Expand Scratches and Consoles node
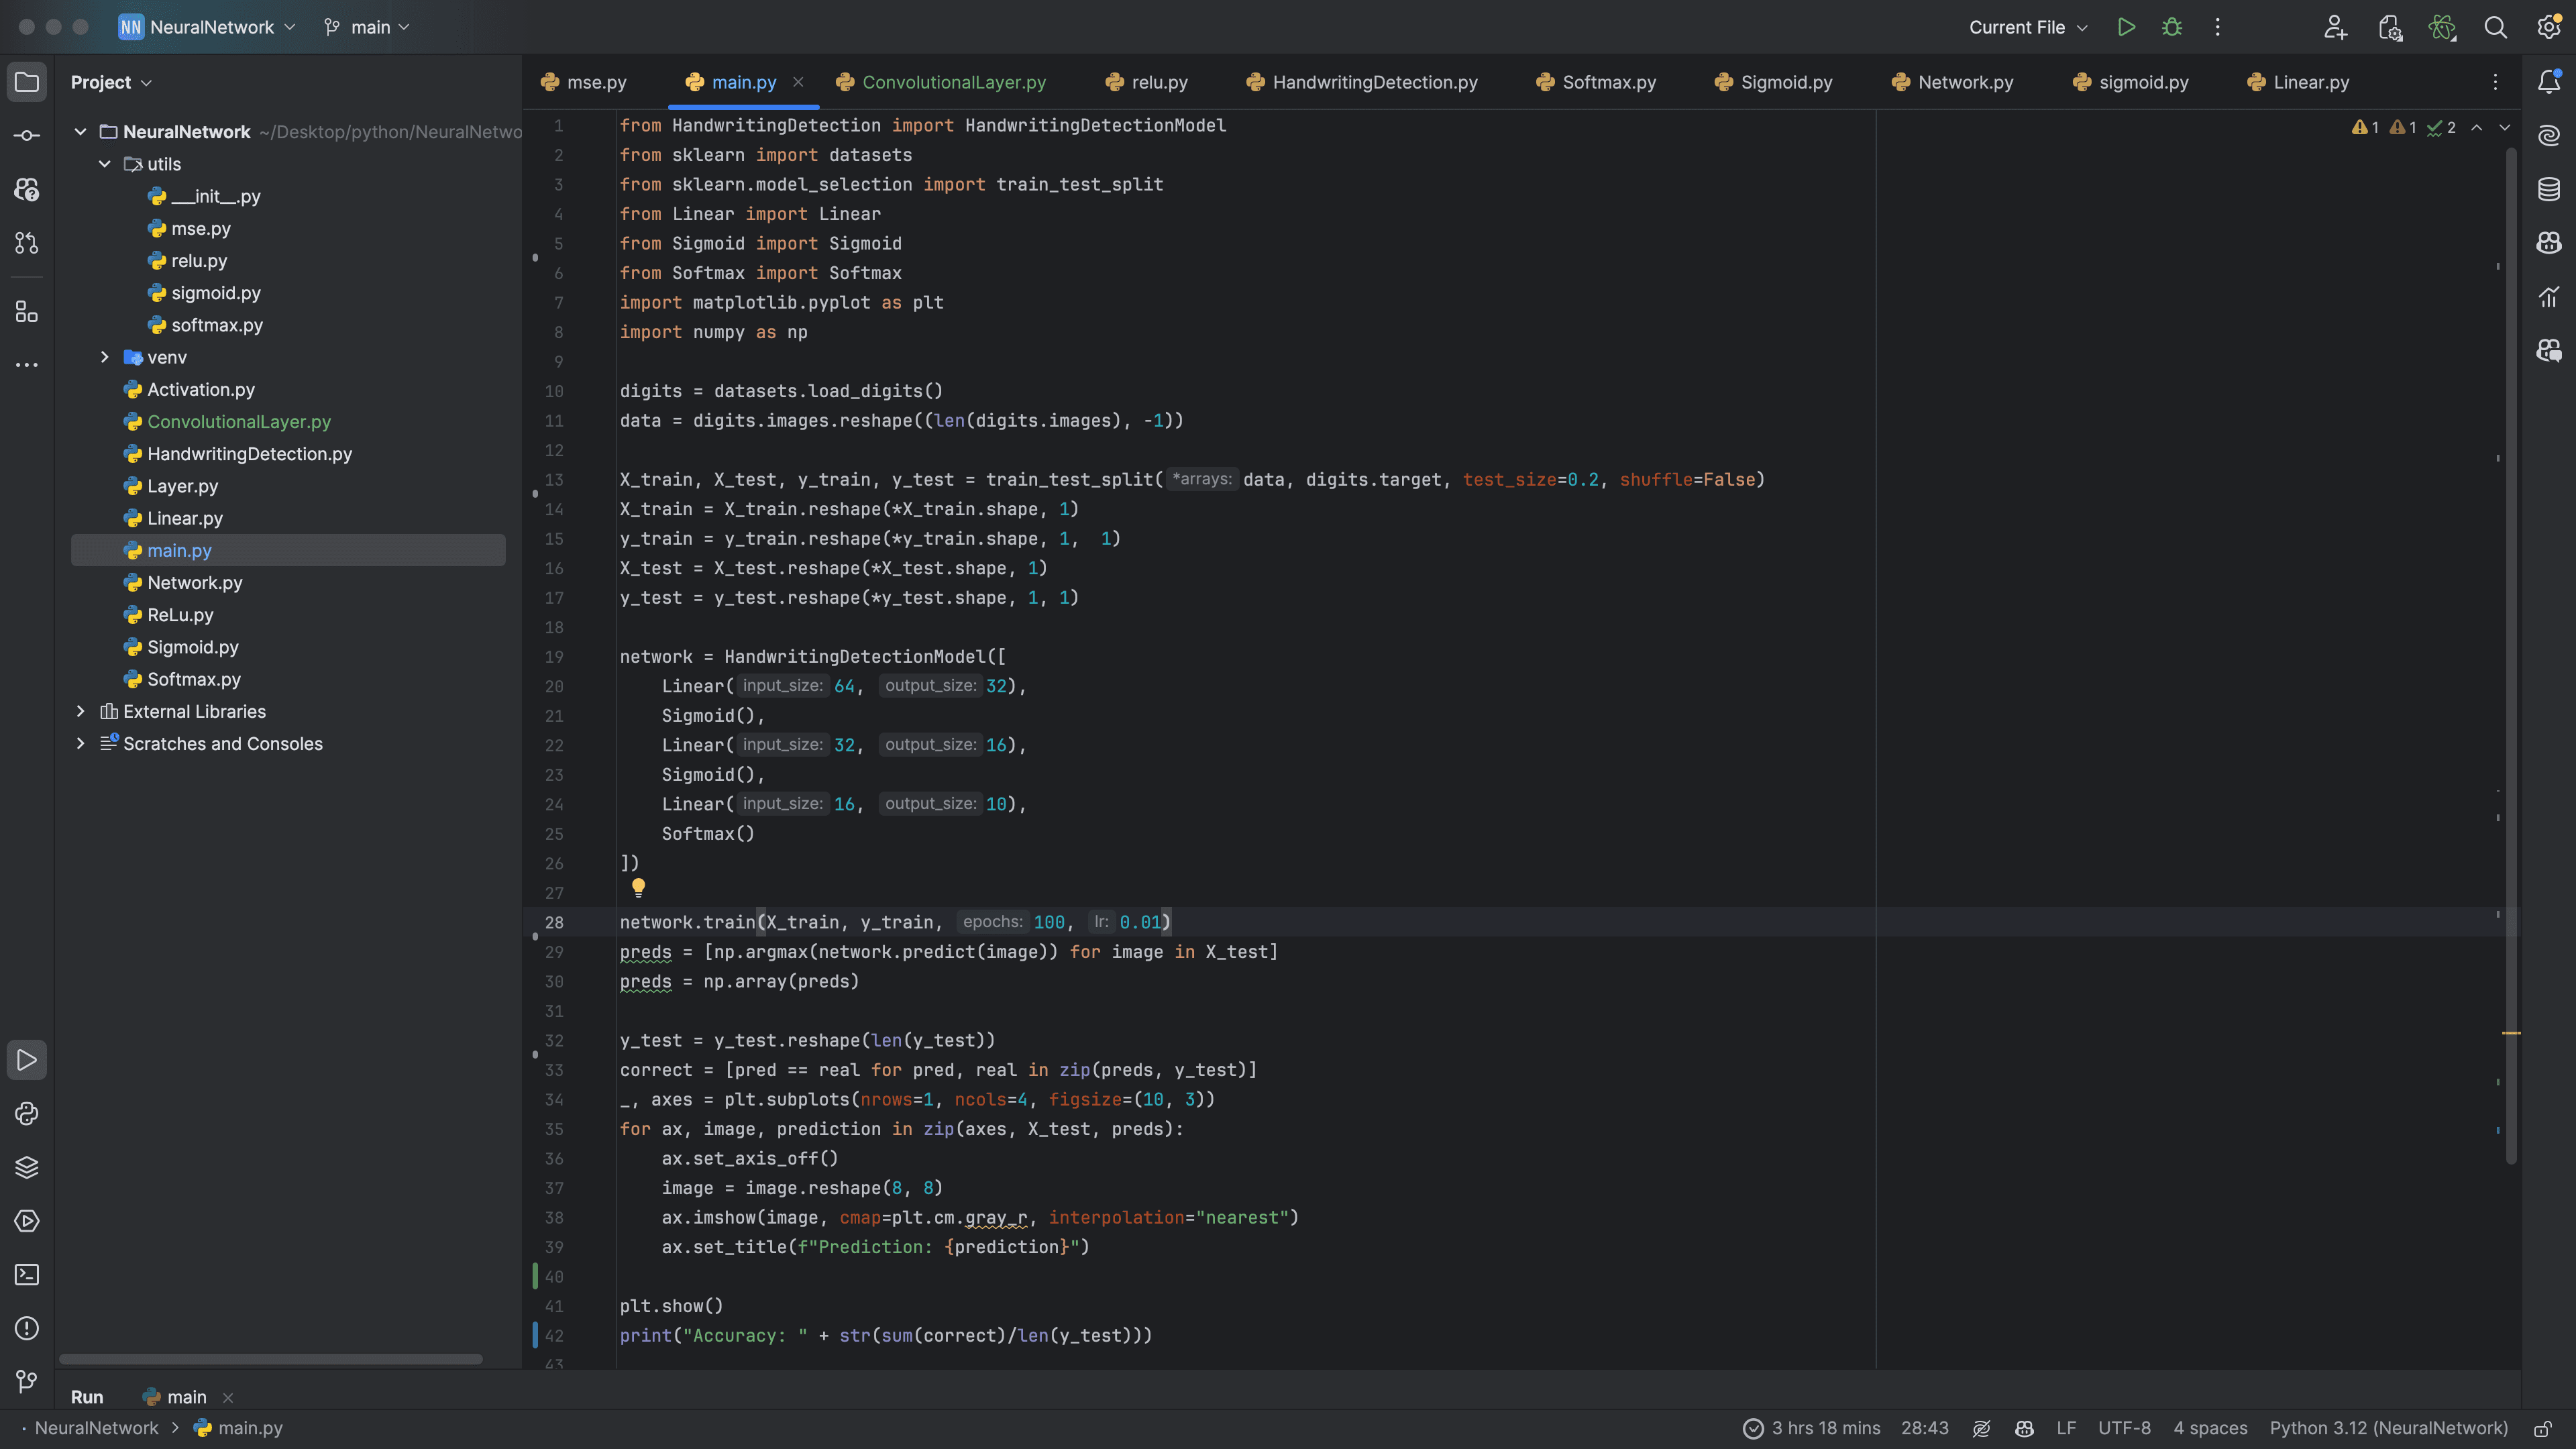Image resolution: width=2576 pixels, height=1449 pixels. [81, 744]
